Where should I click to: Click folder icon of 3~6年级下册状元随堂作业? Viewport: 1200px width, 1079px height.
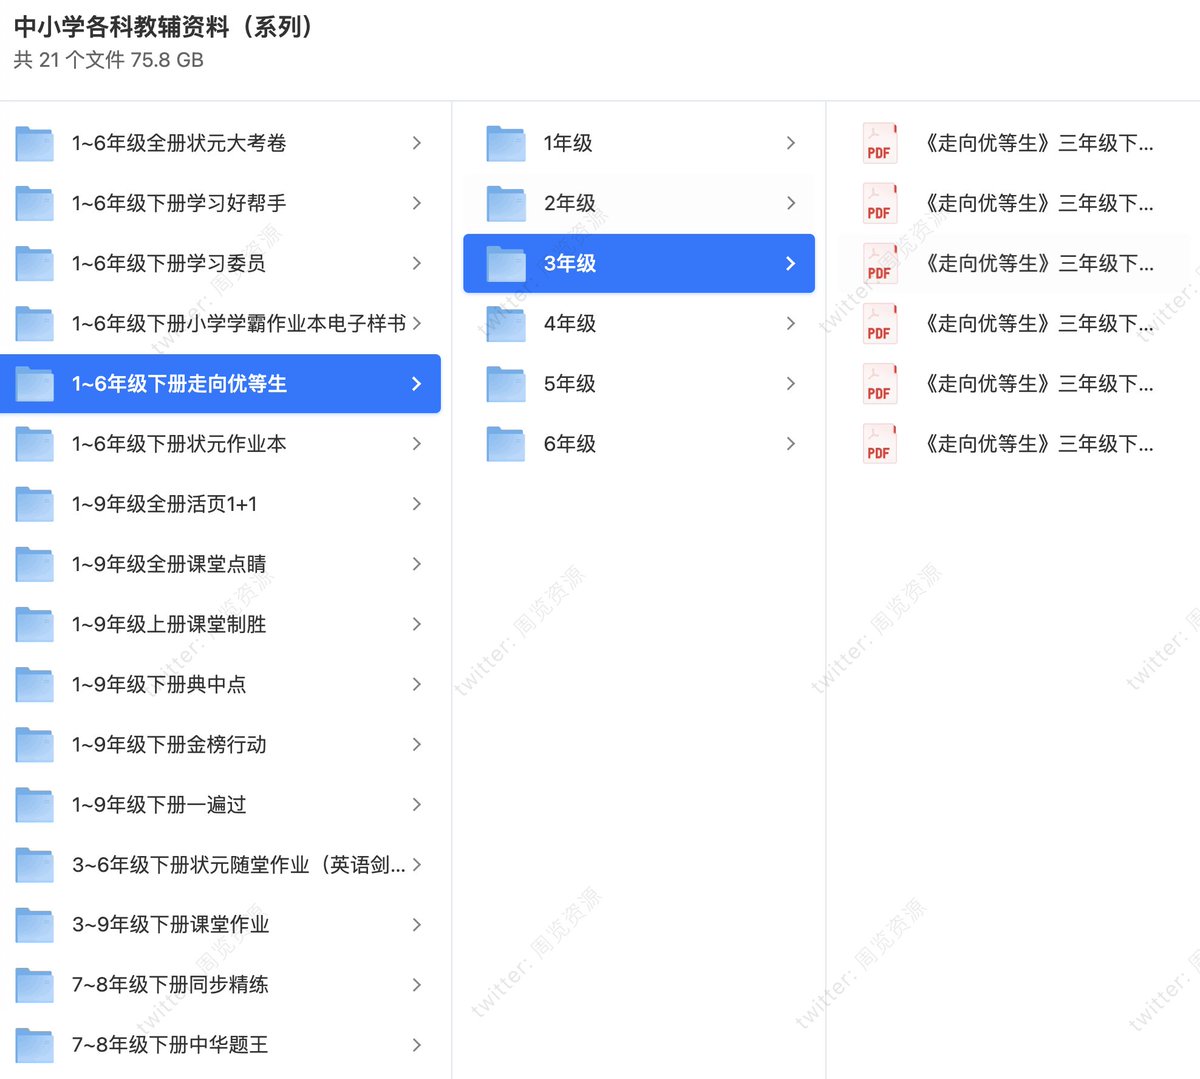click(34, 865)
